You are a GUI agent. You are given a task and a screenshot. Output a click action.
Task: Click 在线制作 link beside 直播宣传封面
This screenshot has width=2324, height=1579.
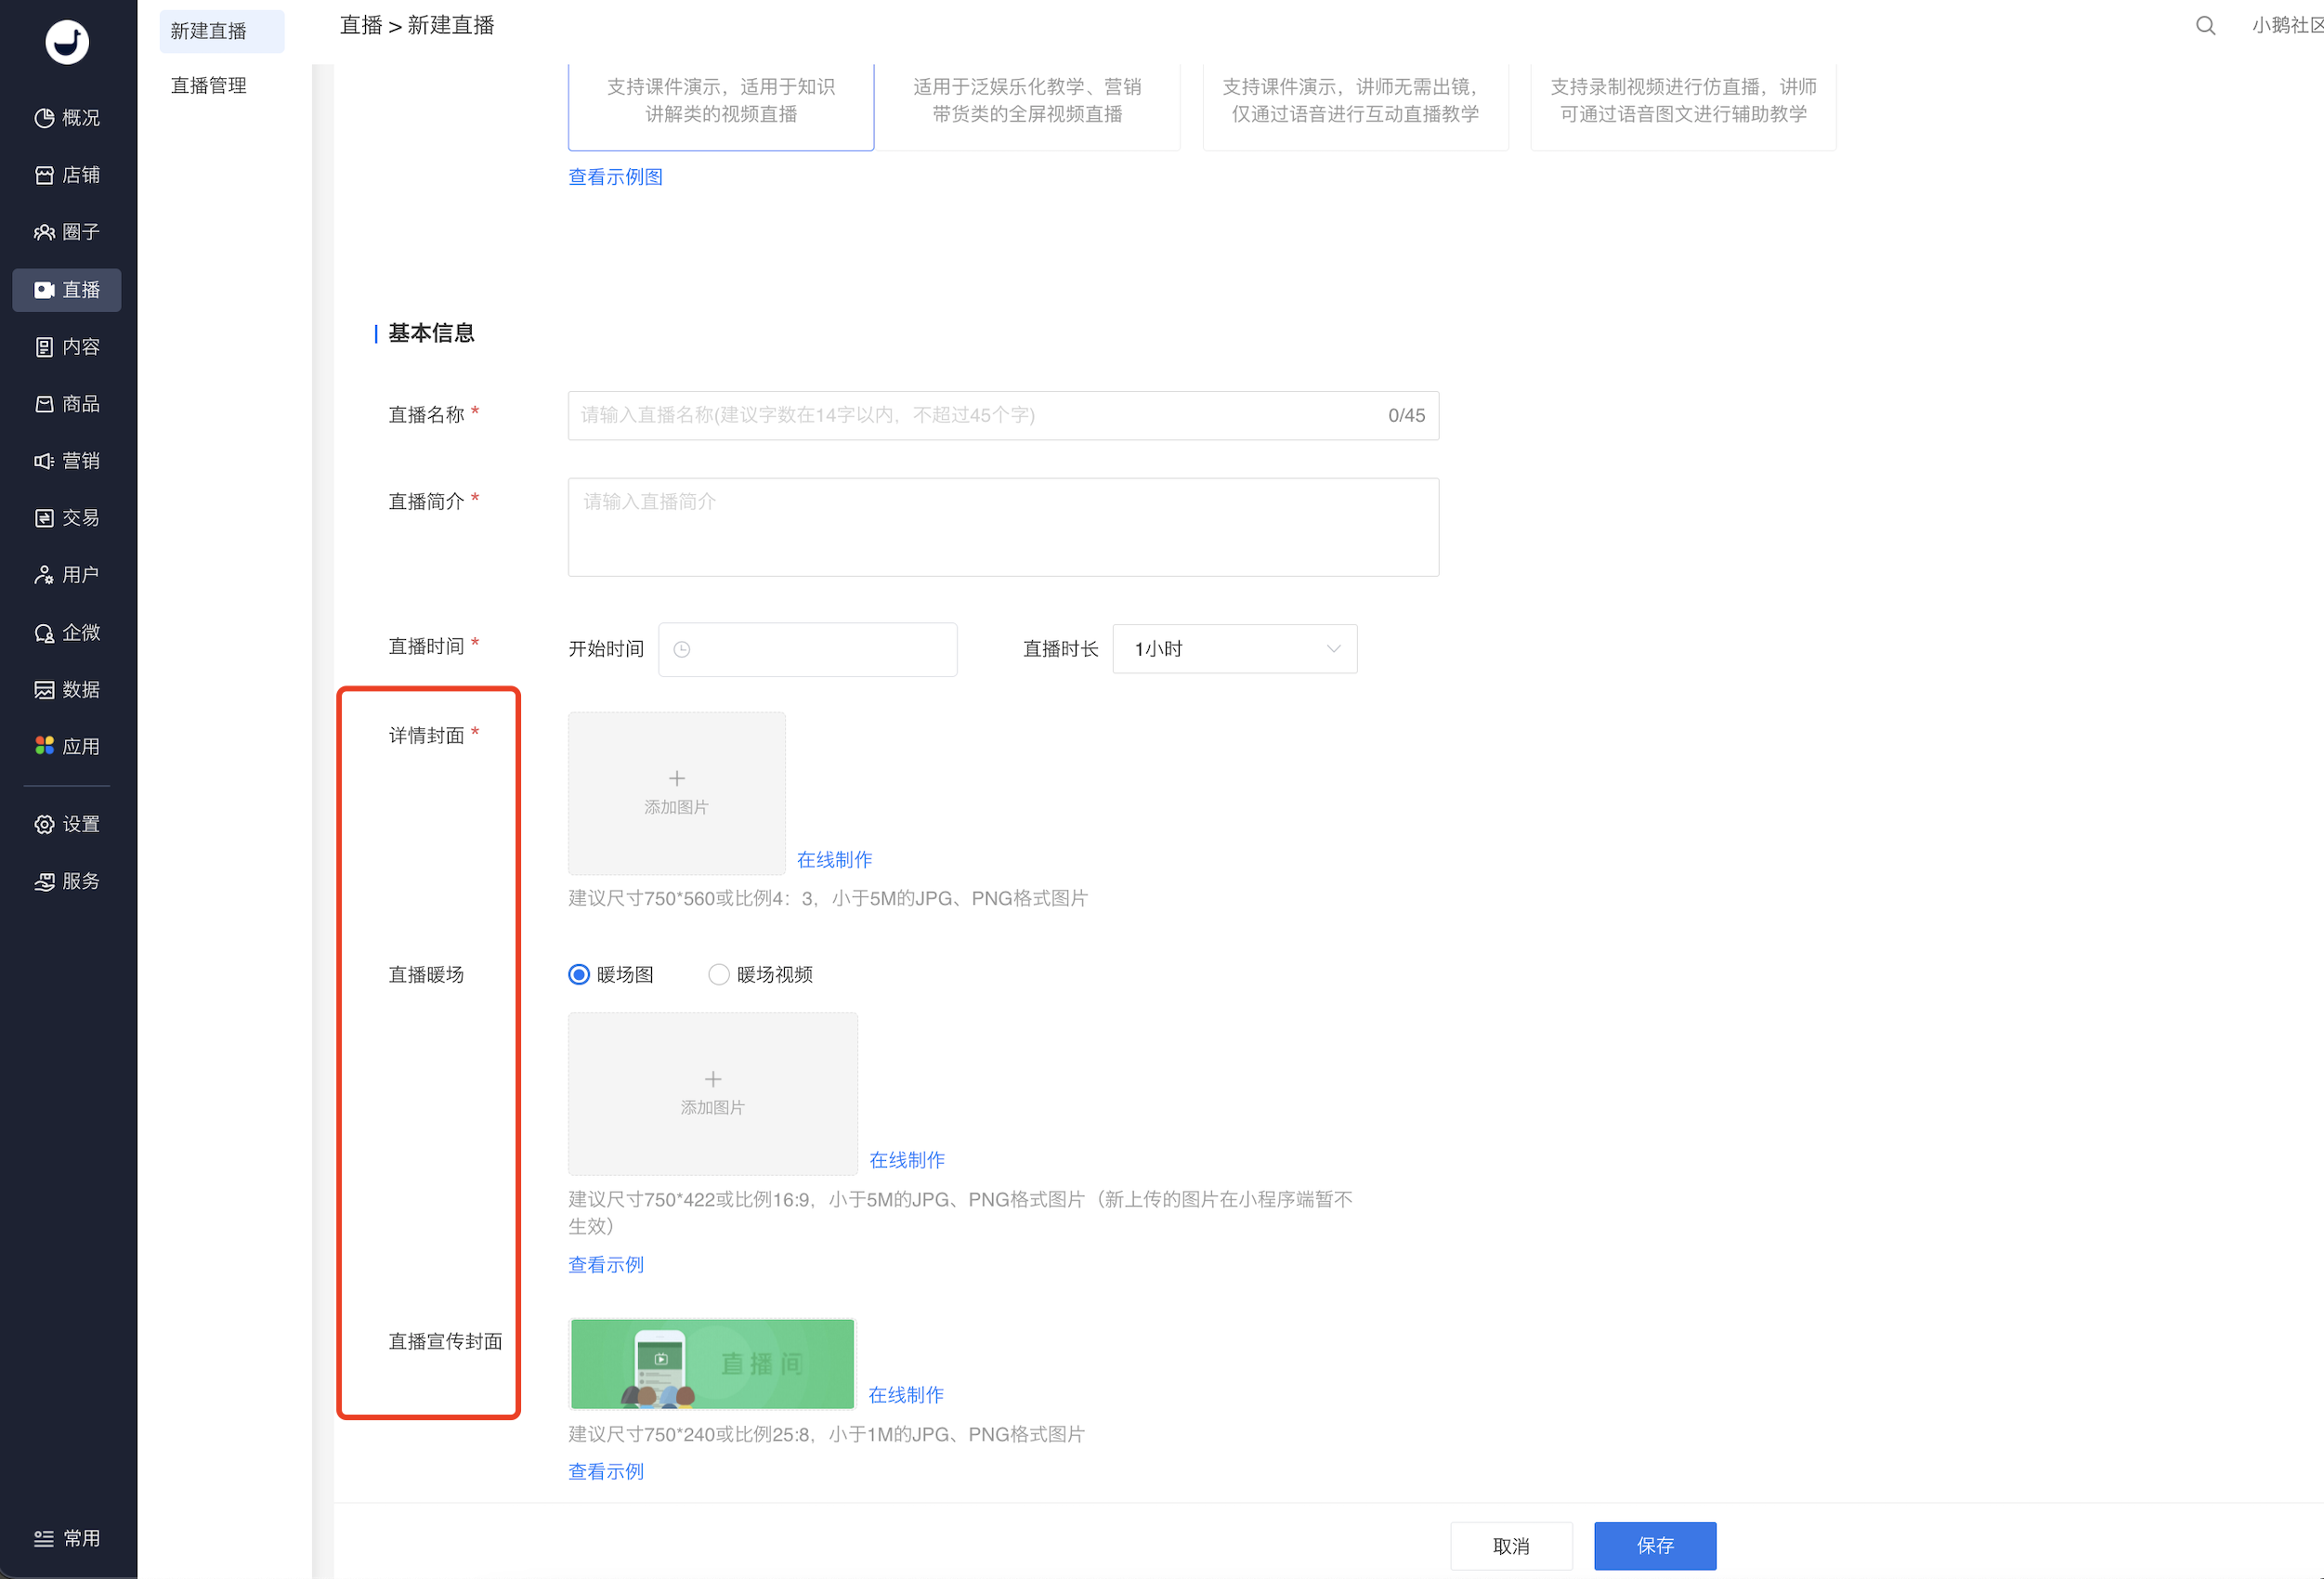[x=906, y=1395]
